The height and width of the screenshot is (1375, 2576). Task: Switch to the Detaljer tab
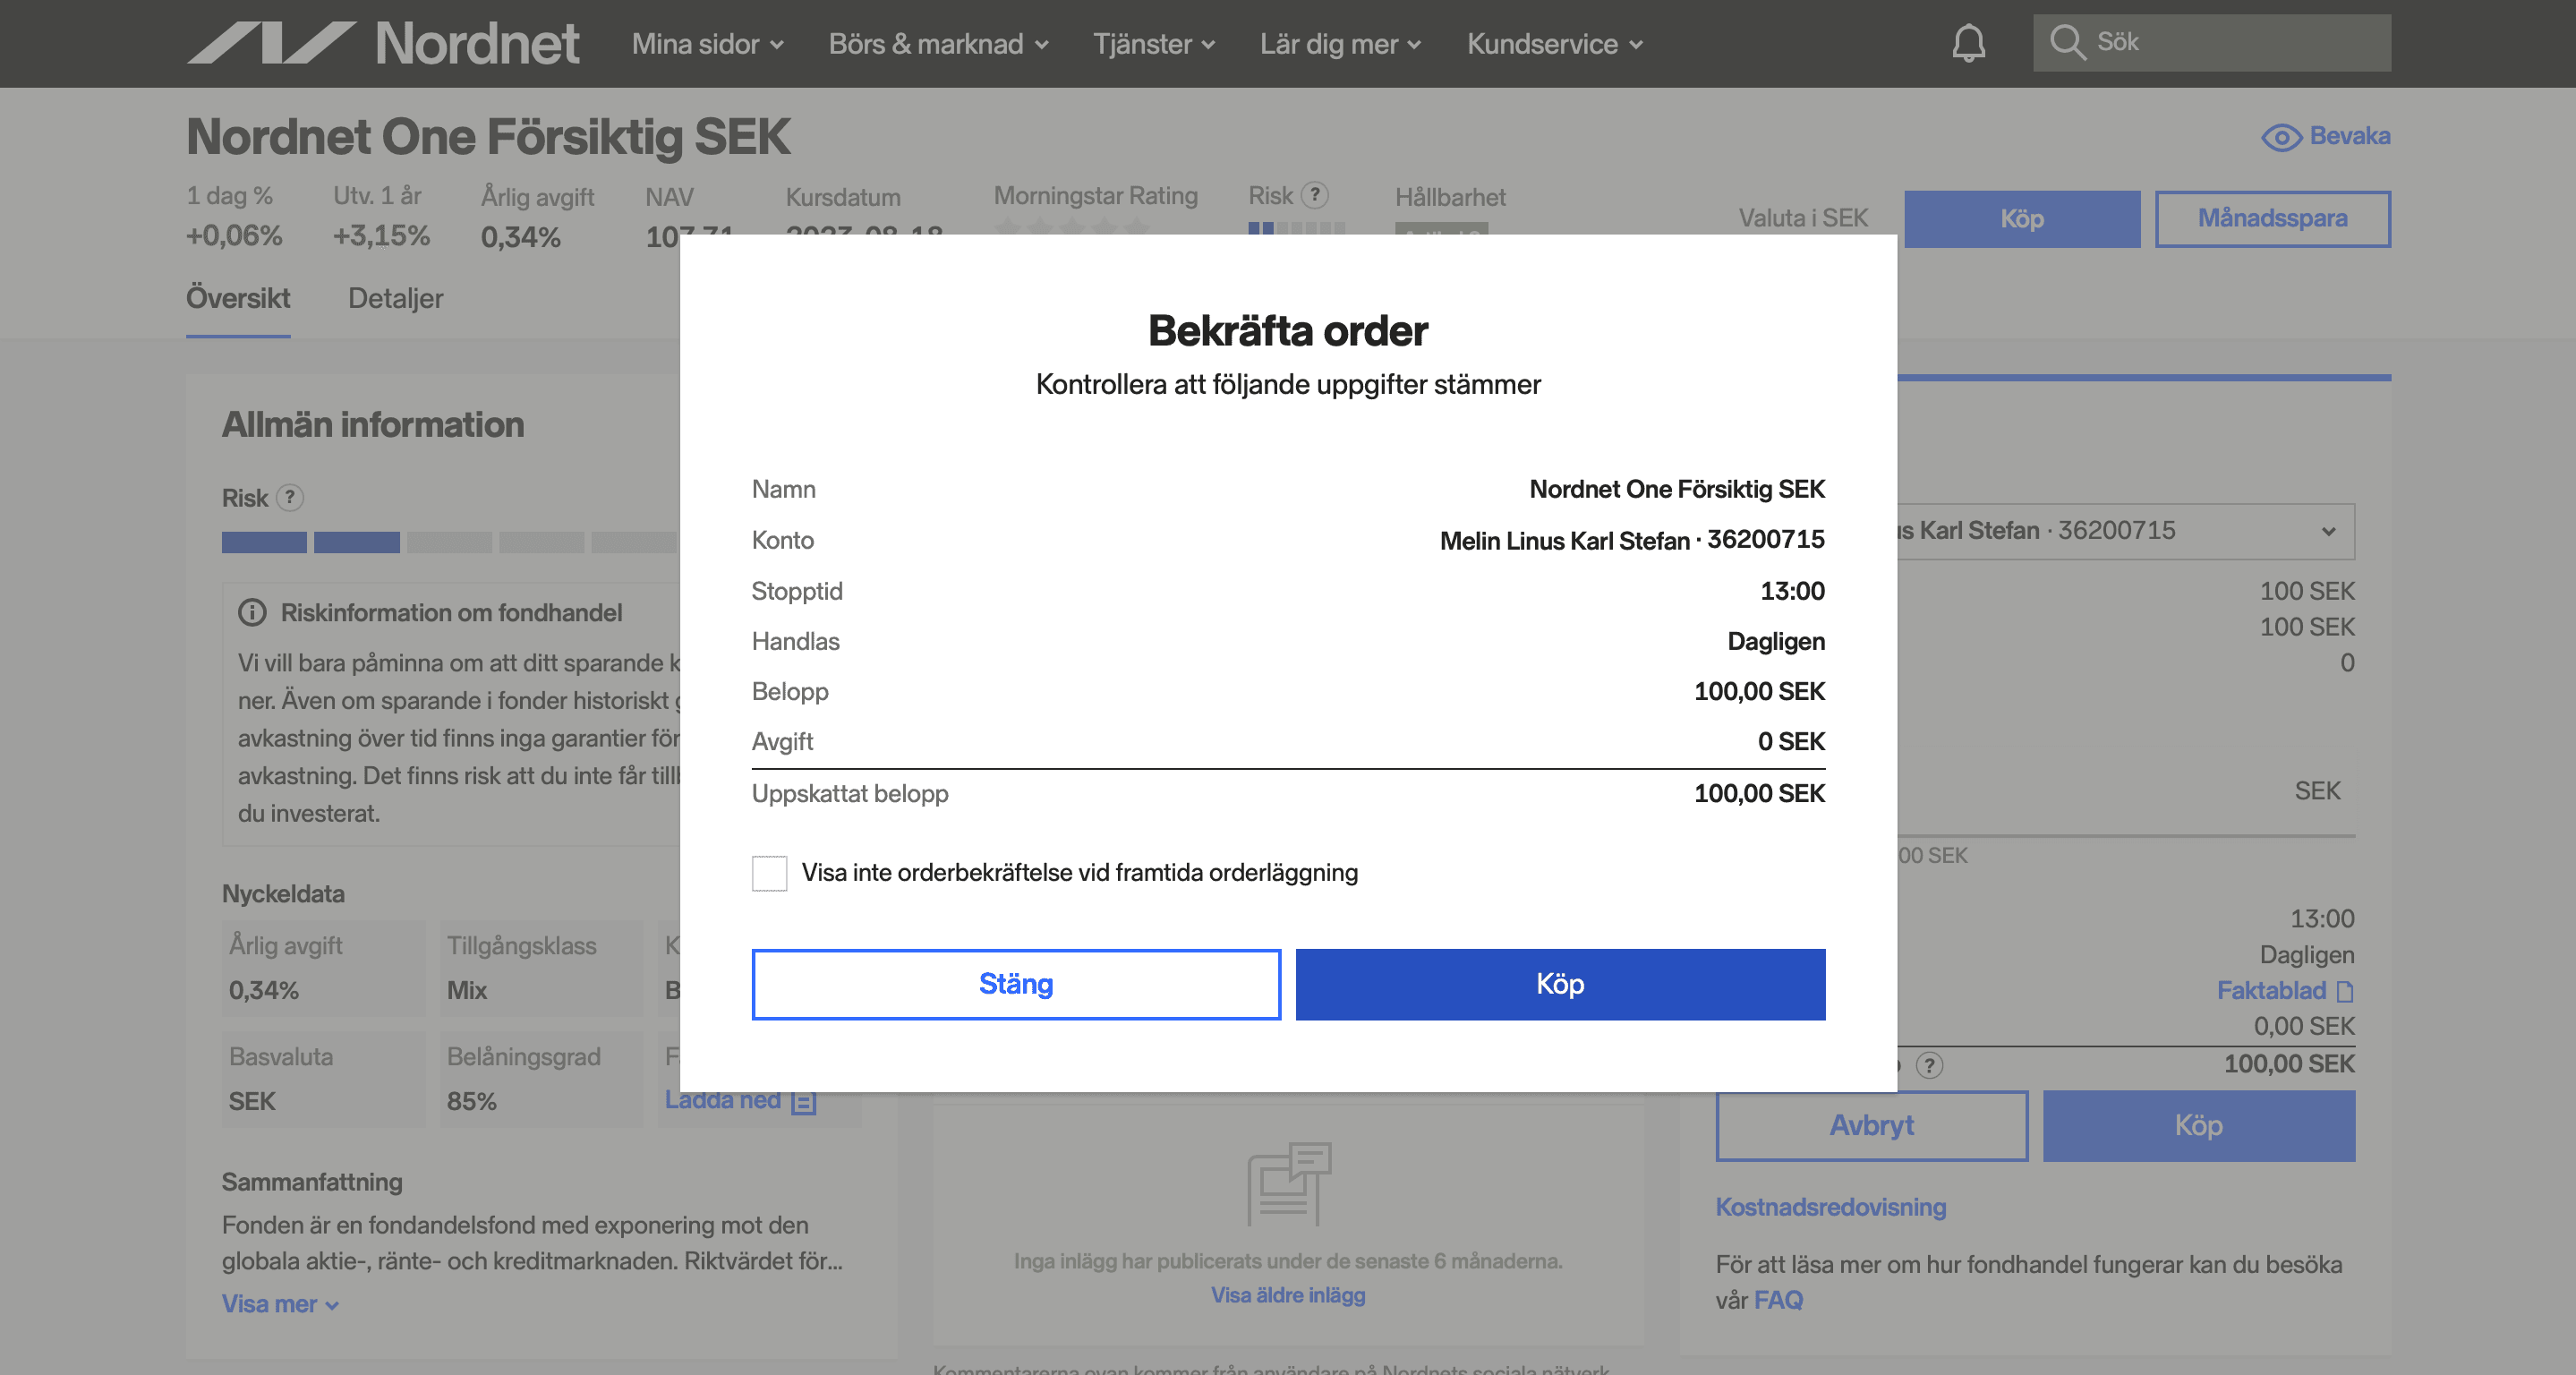click(395, 298)
